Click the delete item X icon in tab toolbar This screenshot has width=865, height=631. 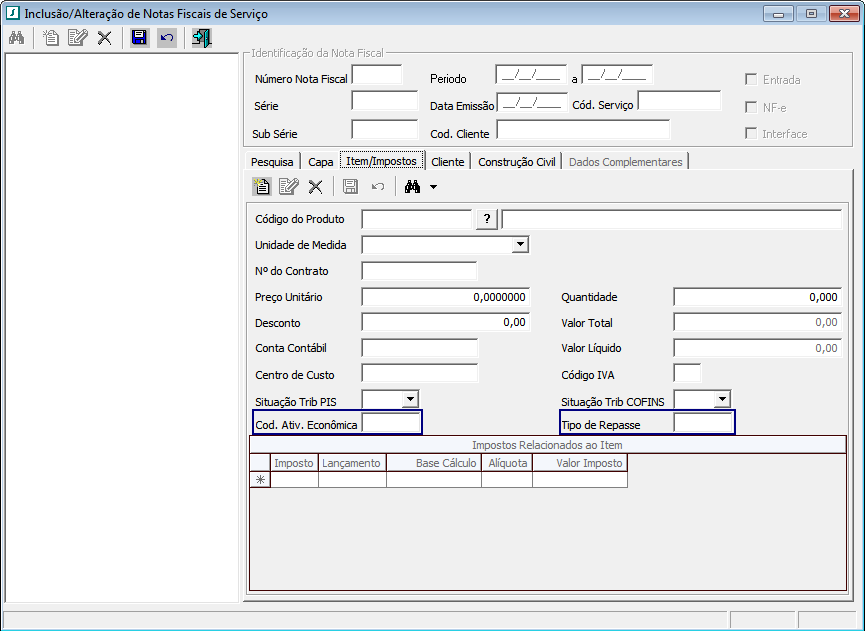(315, 186)
